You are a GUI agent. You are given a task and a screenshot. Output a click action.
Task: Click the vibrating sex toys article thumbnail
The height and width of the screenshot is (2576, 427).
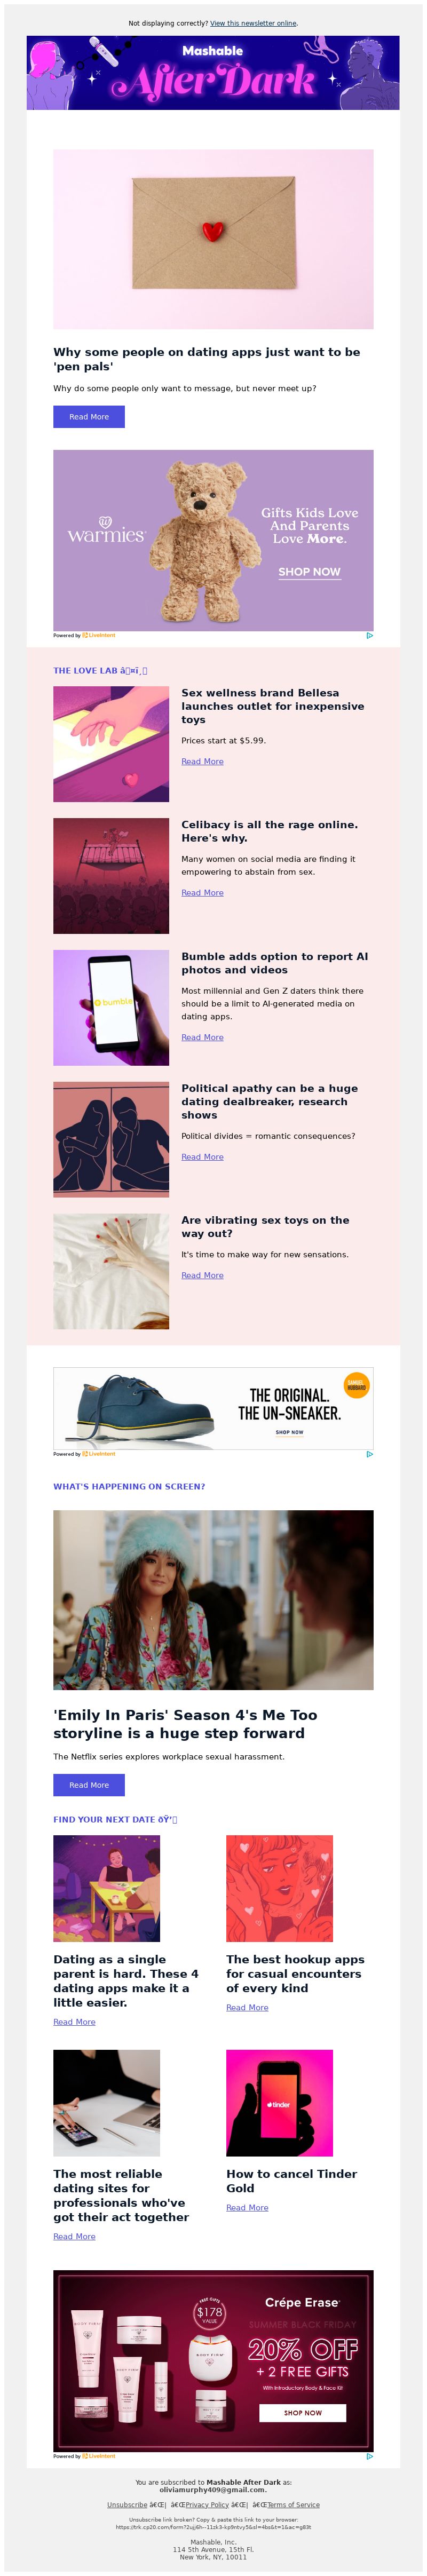[x=111, y=1272]
